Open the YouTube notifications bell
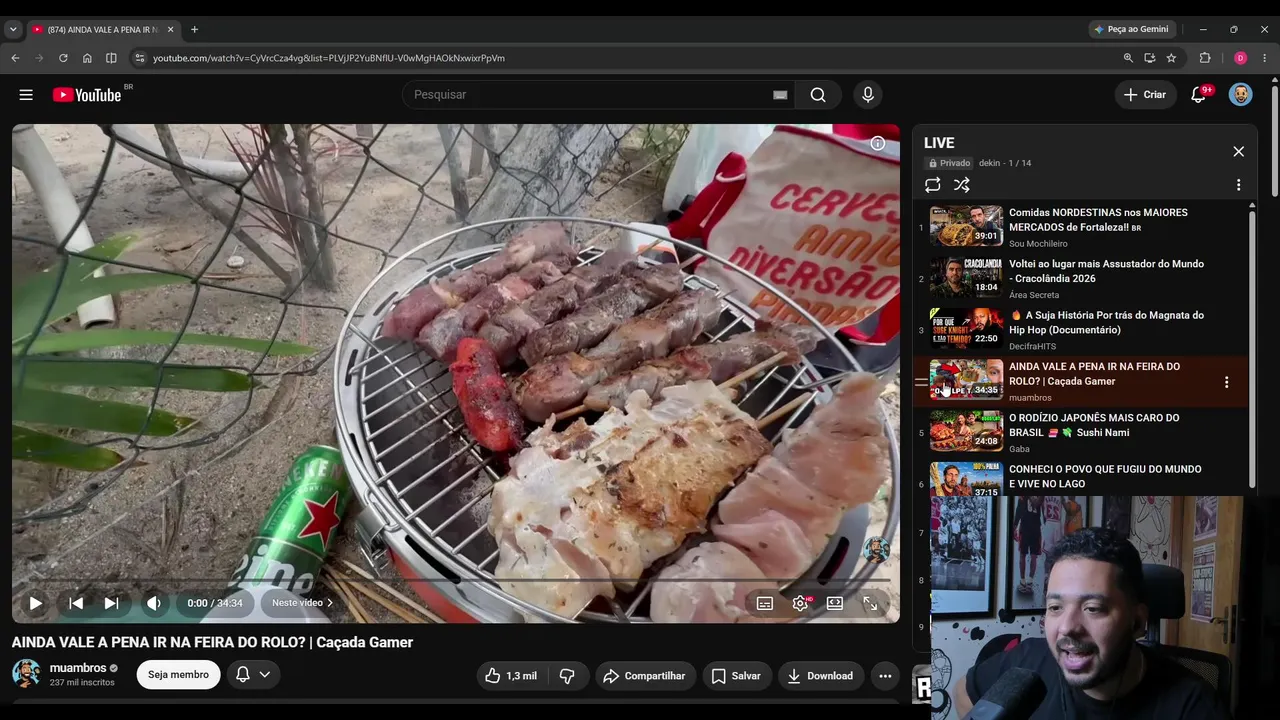Screen dimensions: 1280x720 click(x=1199, y=95)
